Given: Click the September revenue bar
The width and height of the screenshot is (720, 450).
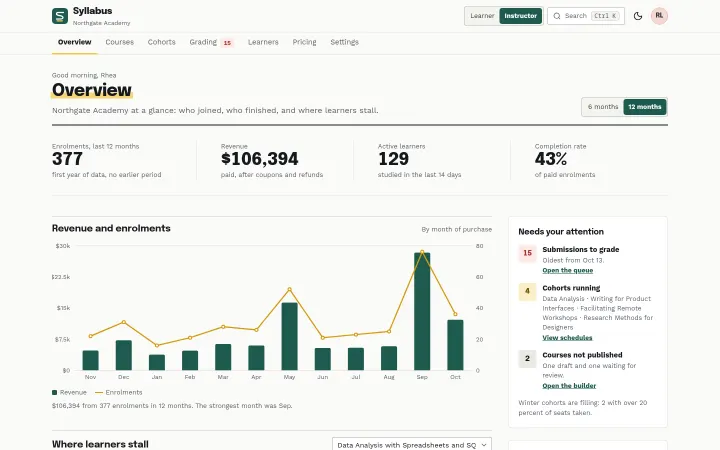Looking at the screenshot, I should [422, 311].
